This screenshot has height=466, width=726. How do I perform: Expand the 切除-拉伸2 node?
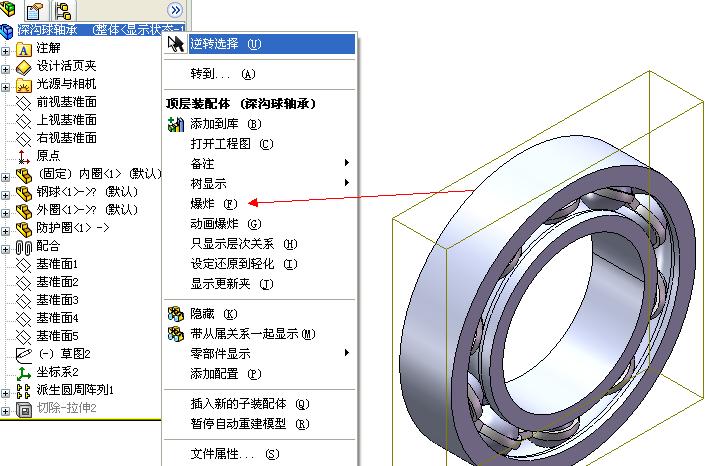click(x=5, y=411)
